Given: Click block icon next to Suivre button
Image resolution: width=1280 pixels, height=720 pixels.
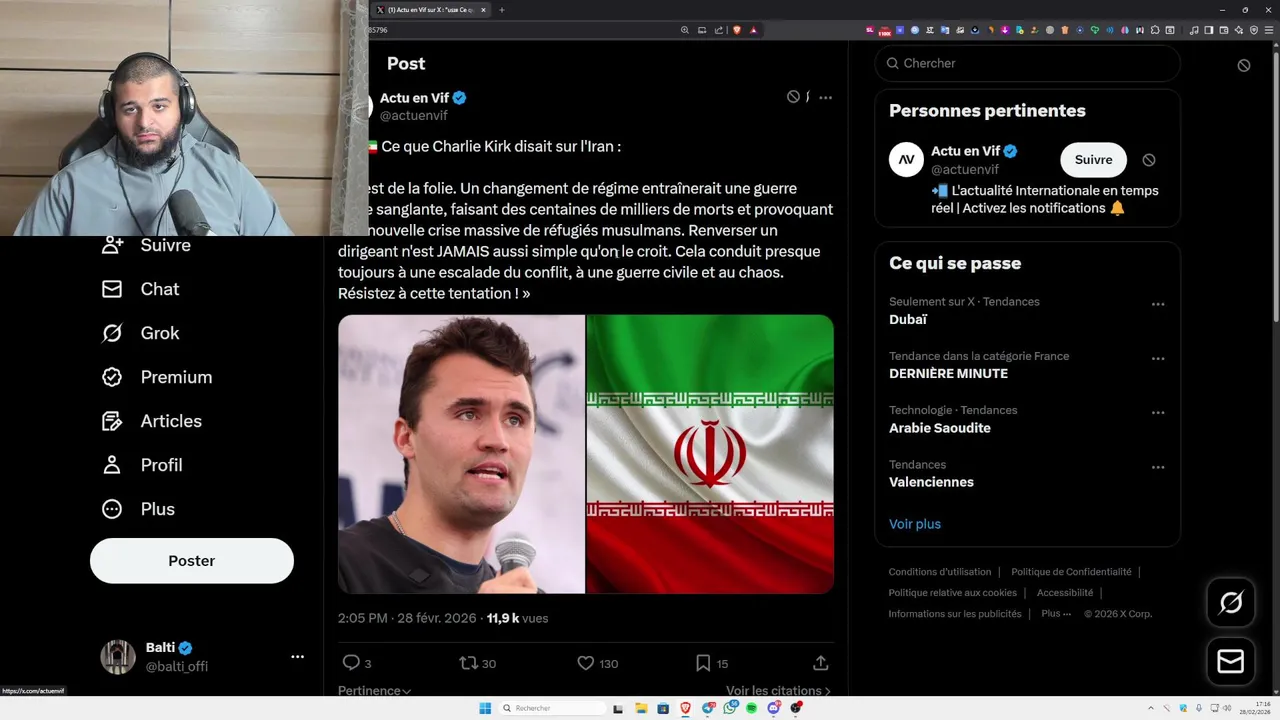Looking at the screenshot, I should (x=1149, y=160).
